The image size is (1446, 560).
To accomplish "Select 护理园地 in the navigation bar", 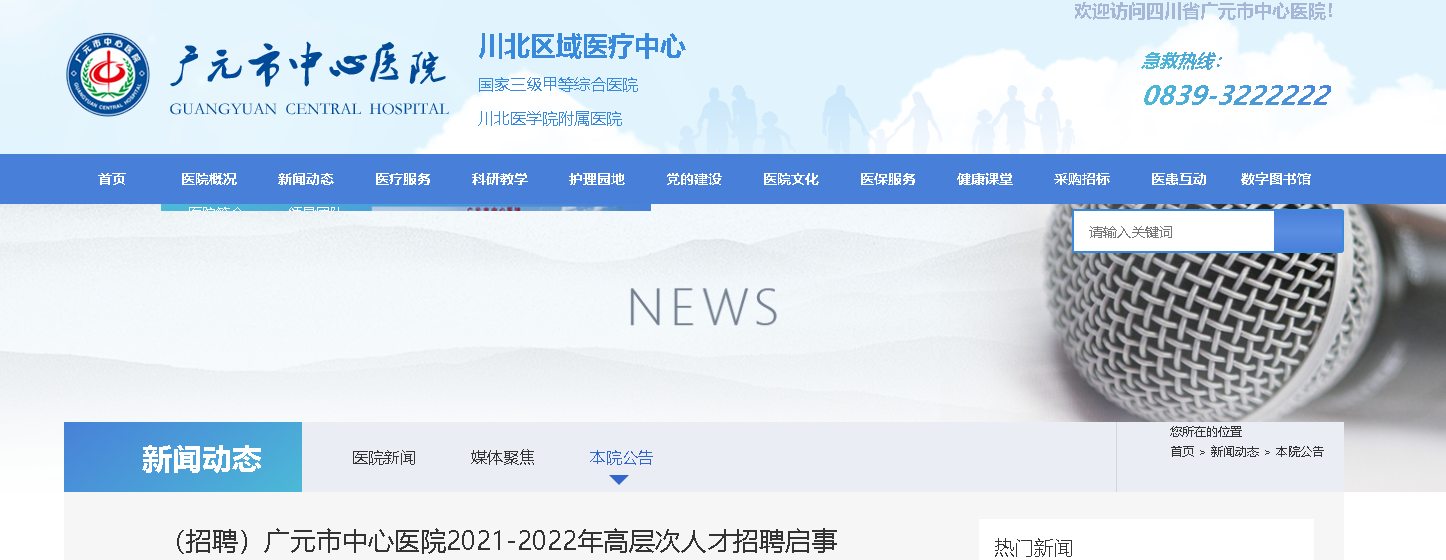I will click(597, 180).
